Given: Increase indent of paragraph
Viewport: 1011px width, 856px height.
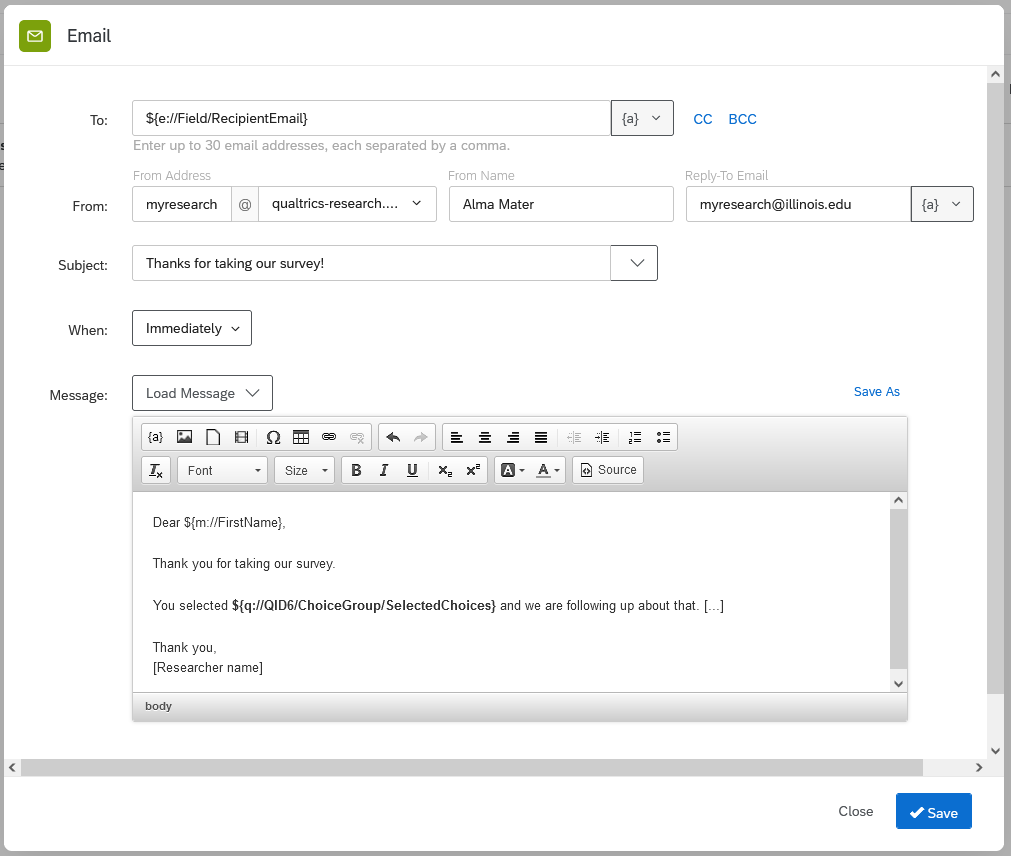Looking at the screenshot, I should coord(602,437).
